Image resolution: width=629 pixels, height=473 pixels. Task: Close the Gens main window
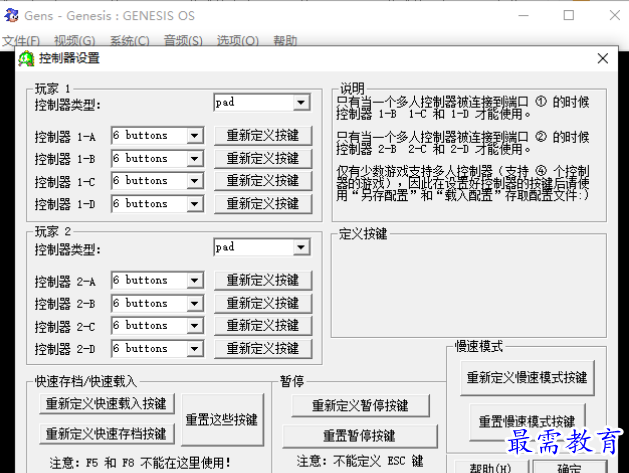point(615,15)
